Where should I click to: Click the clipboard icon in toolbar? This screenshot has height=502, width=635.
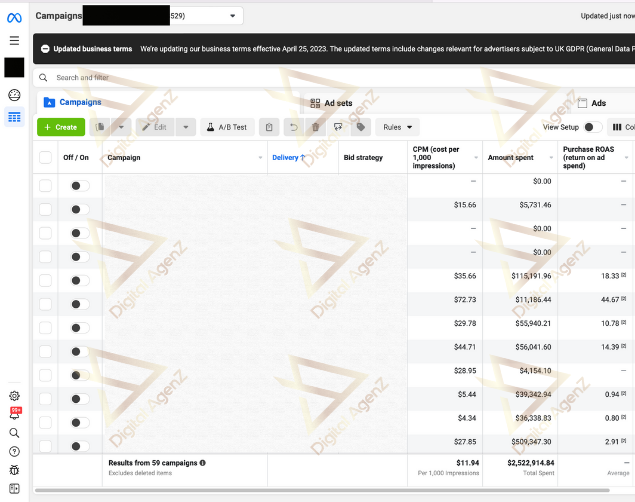click(x=269, y=127)
